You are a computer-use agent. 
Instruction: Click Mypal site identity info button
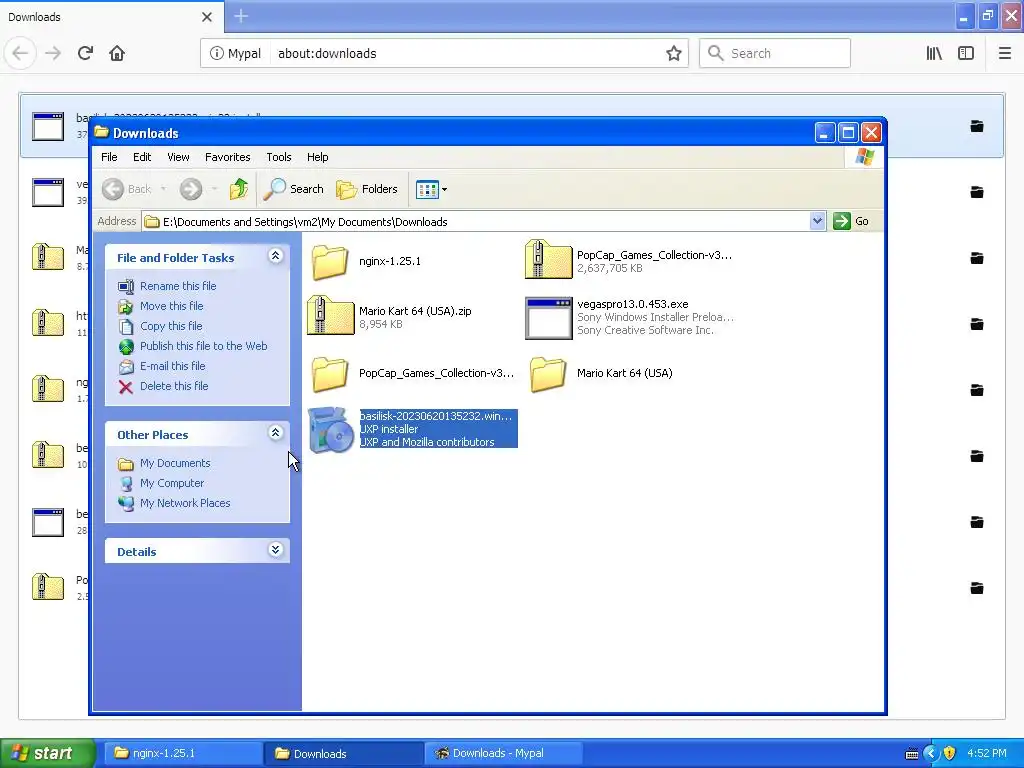click(x=235, y=53)
